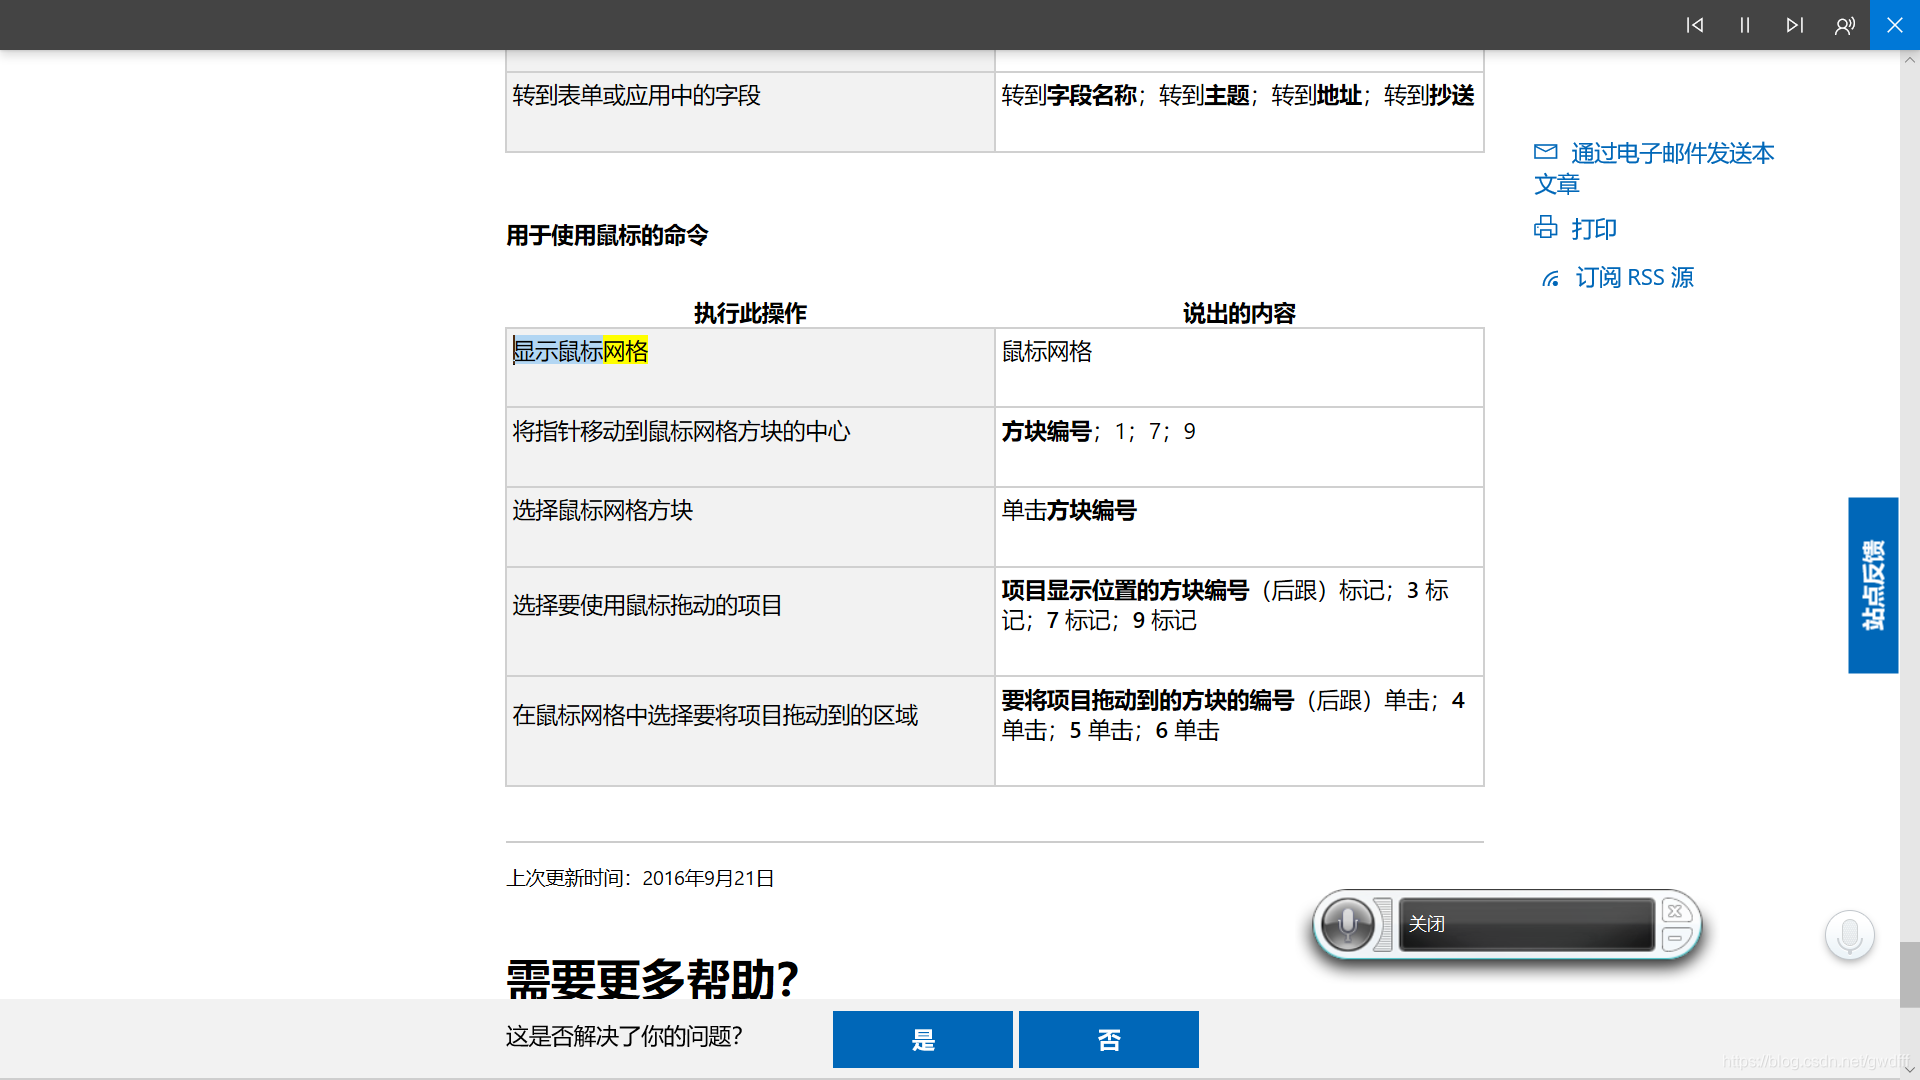1920x1080 pixels.
Task: Click the speech recognition status display 关闭
Action: click(x=1526, y=924)
